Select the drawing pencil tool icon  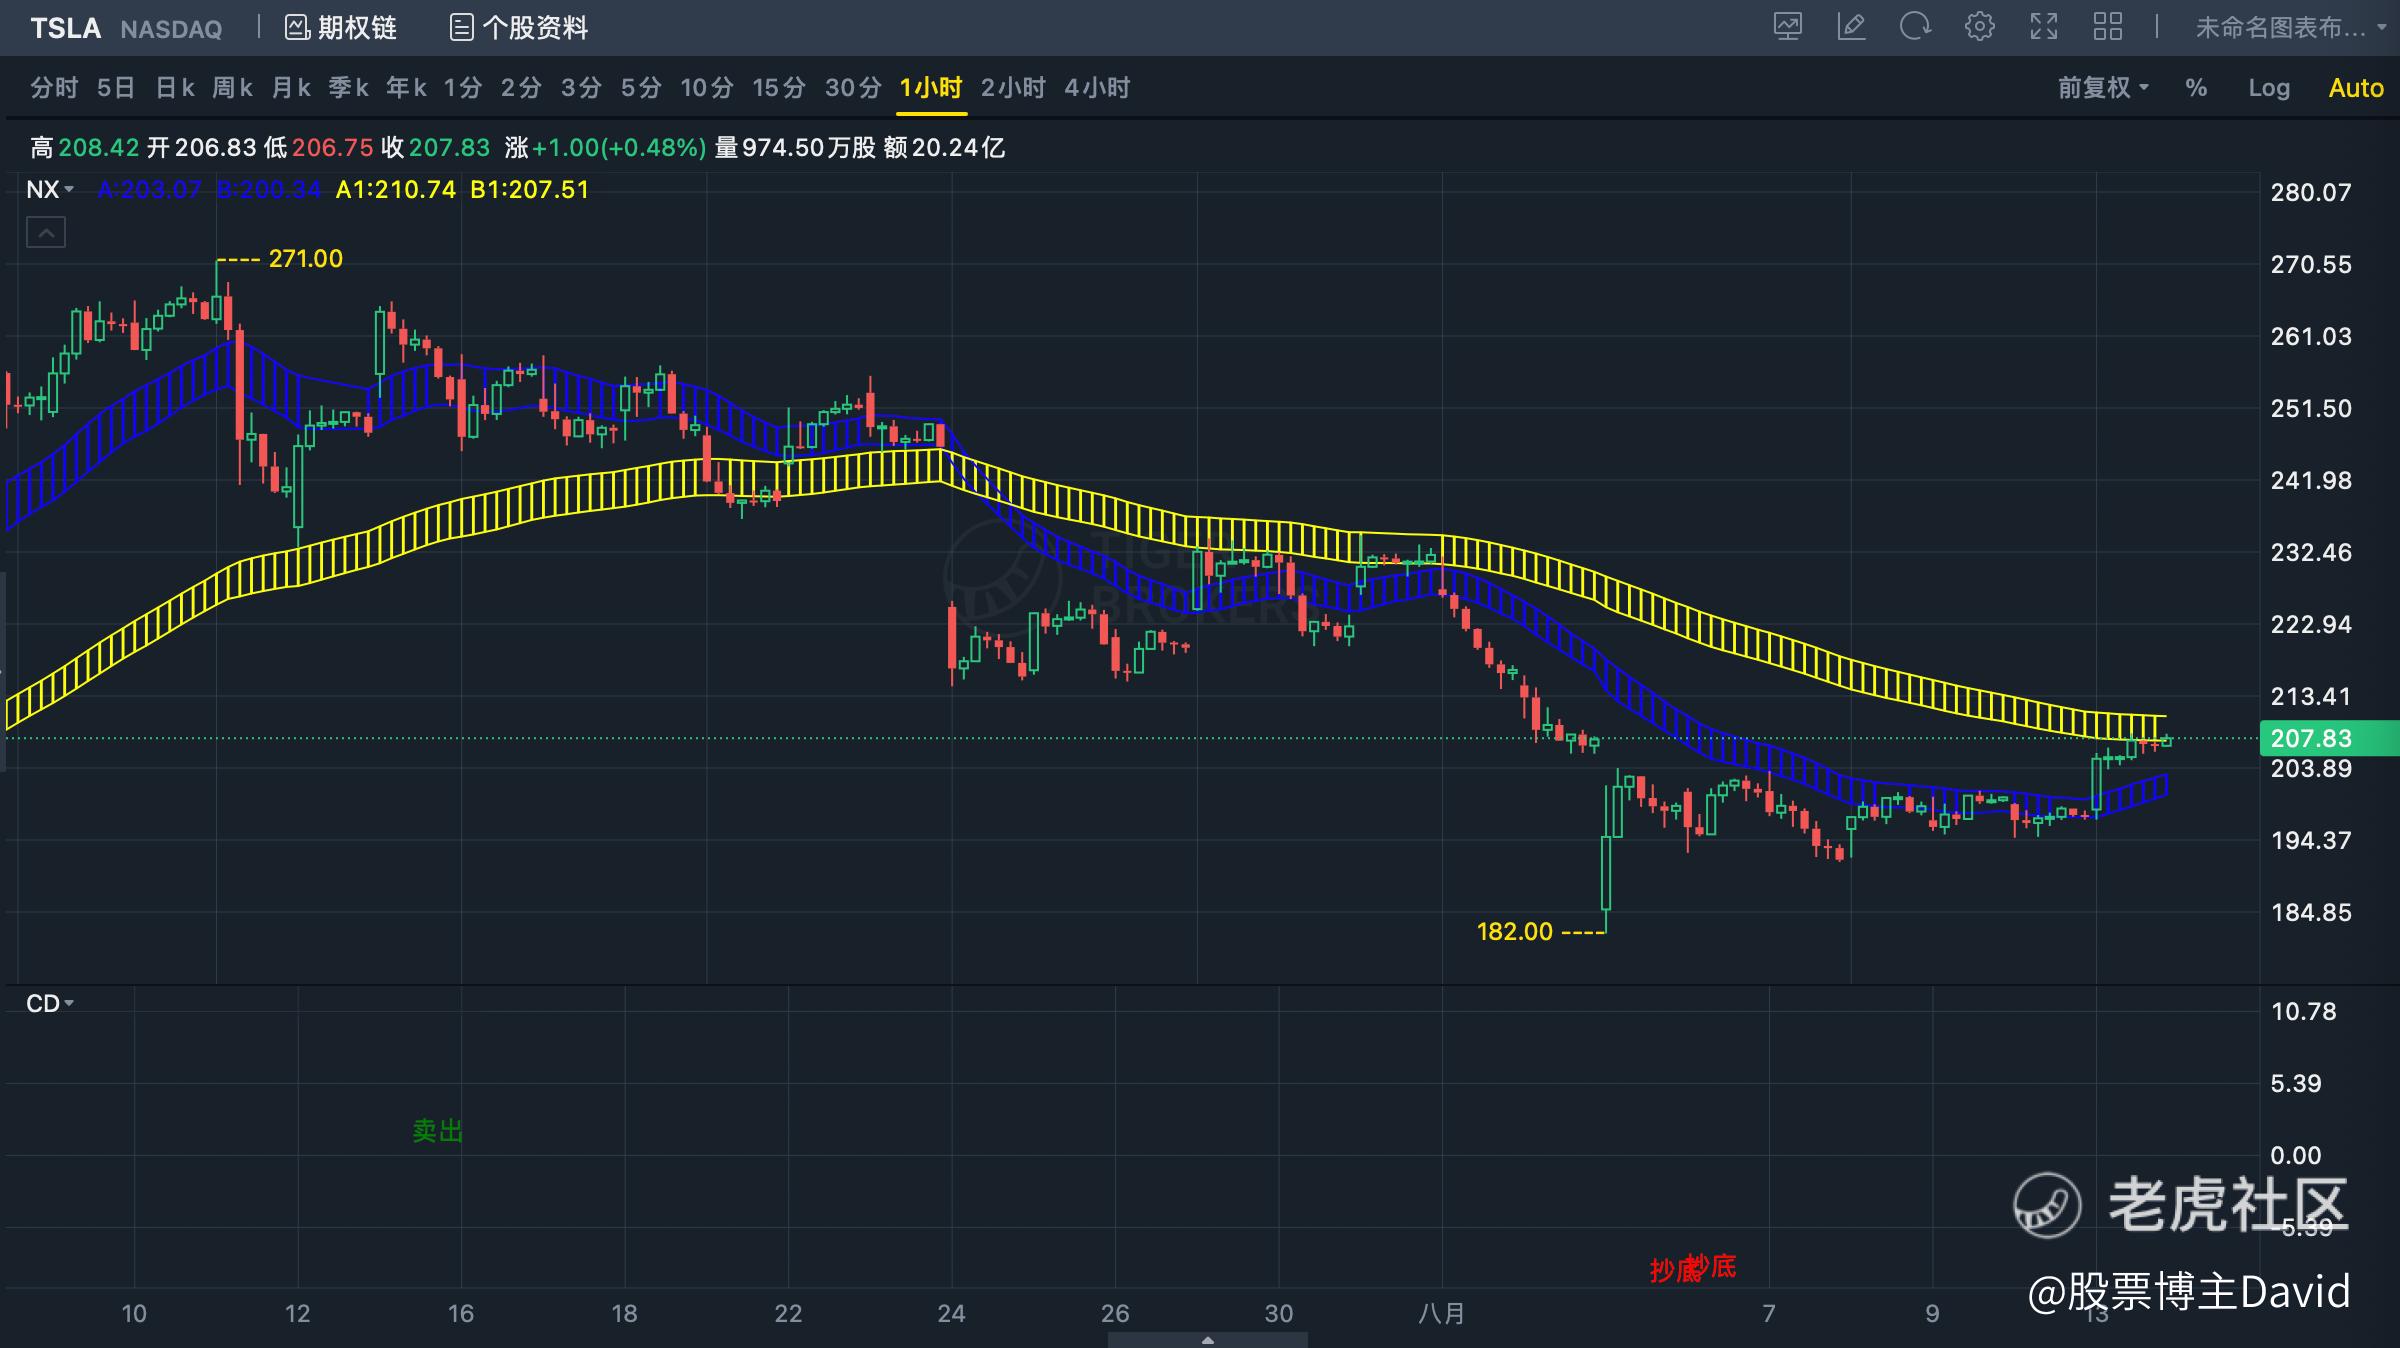pos(1852,27)
